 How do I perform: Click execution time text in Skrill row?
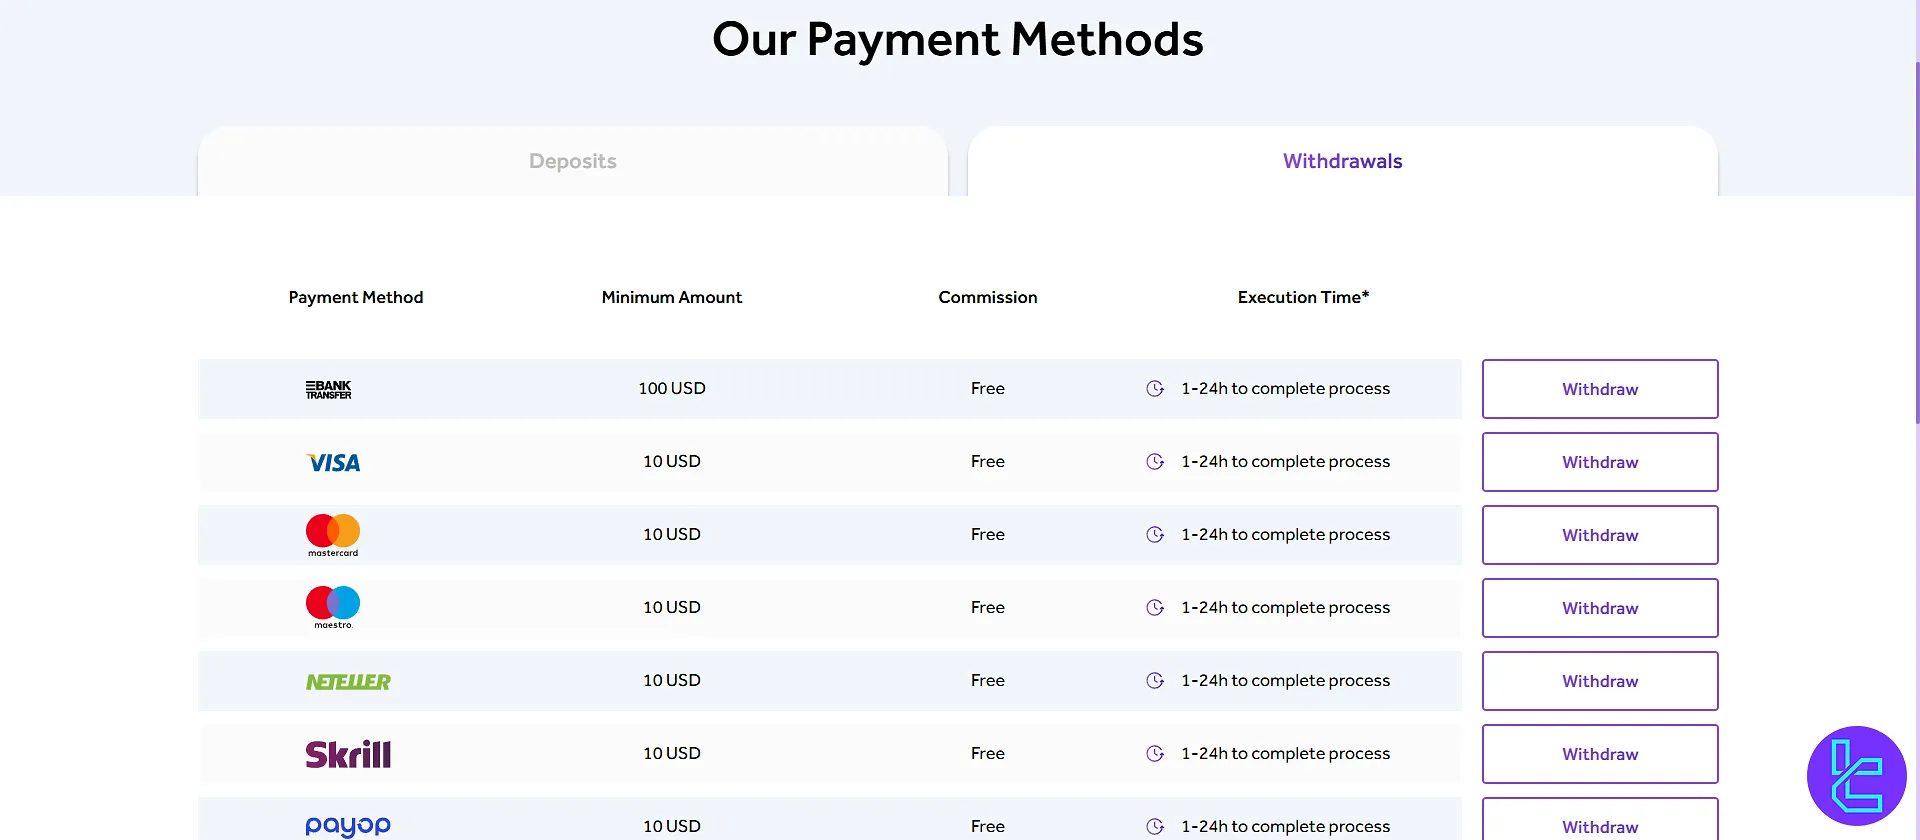[x=1286, y=753]
